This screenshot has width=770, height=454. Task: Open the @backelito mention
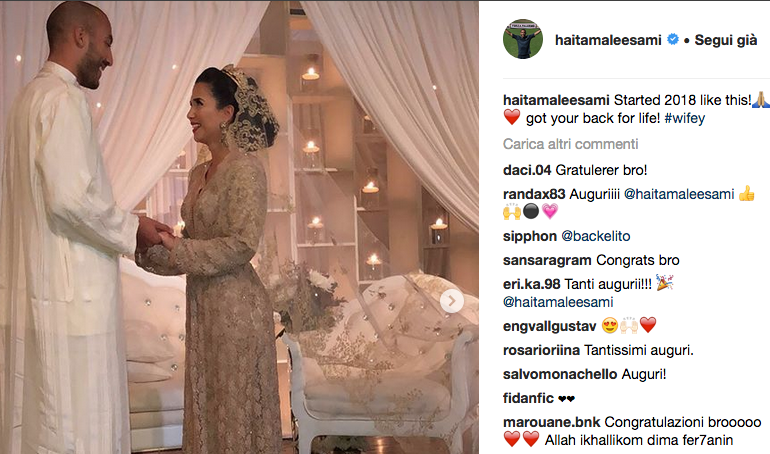point(596,237)
